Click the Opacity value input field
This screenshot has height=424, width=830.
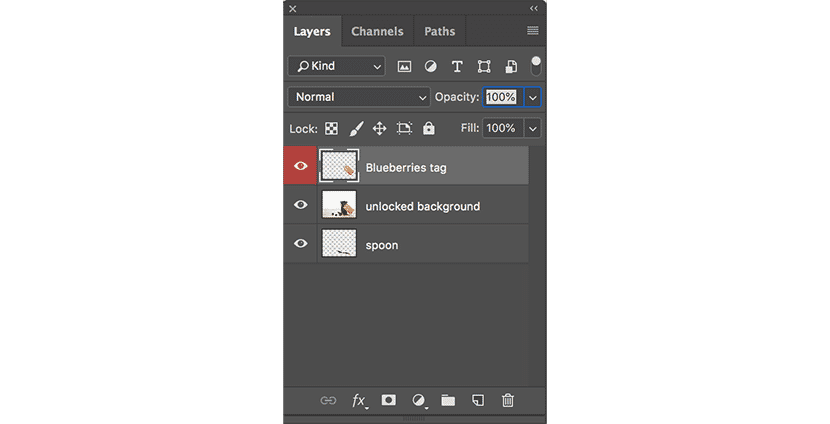pyautogui.click(x=501, y=97)
